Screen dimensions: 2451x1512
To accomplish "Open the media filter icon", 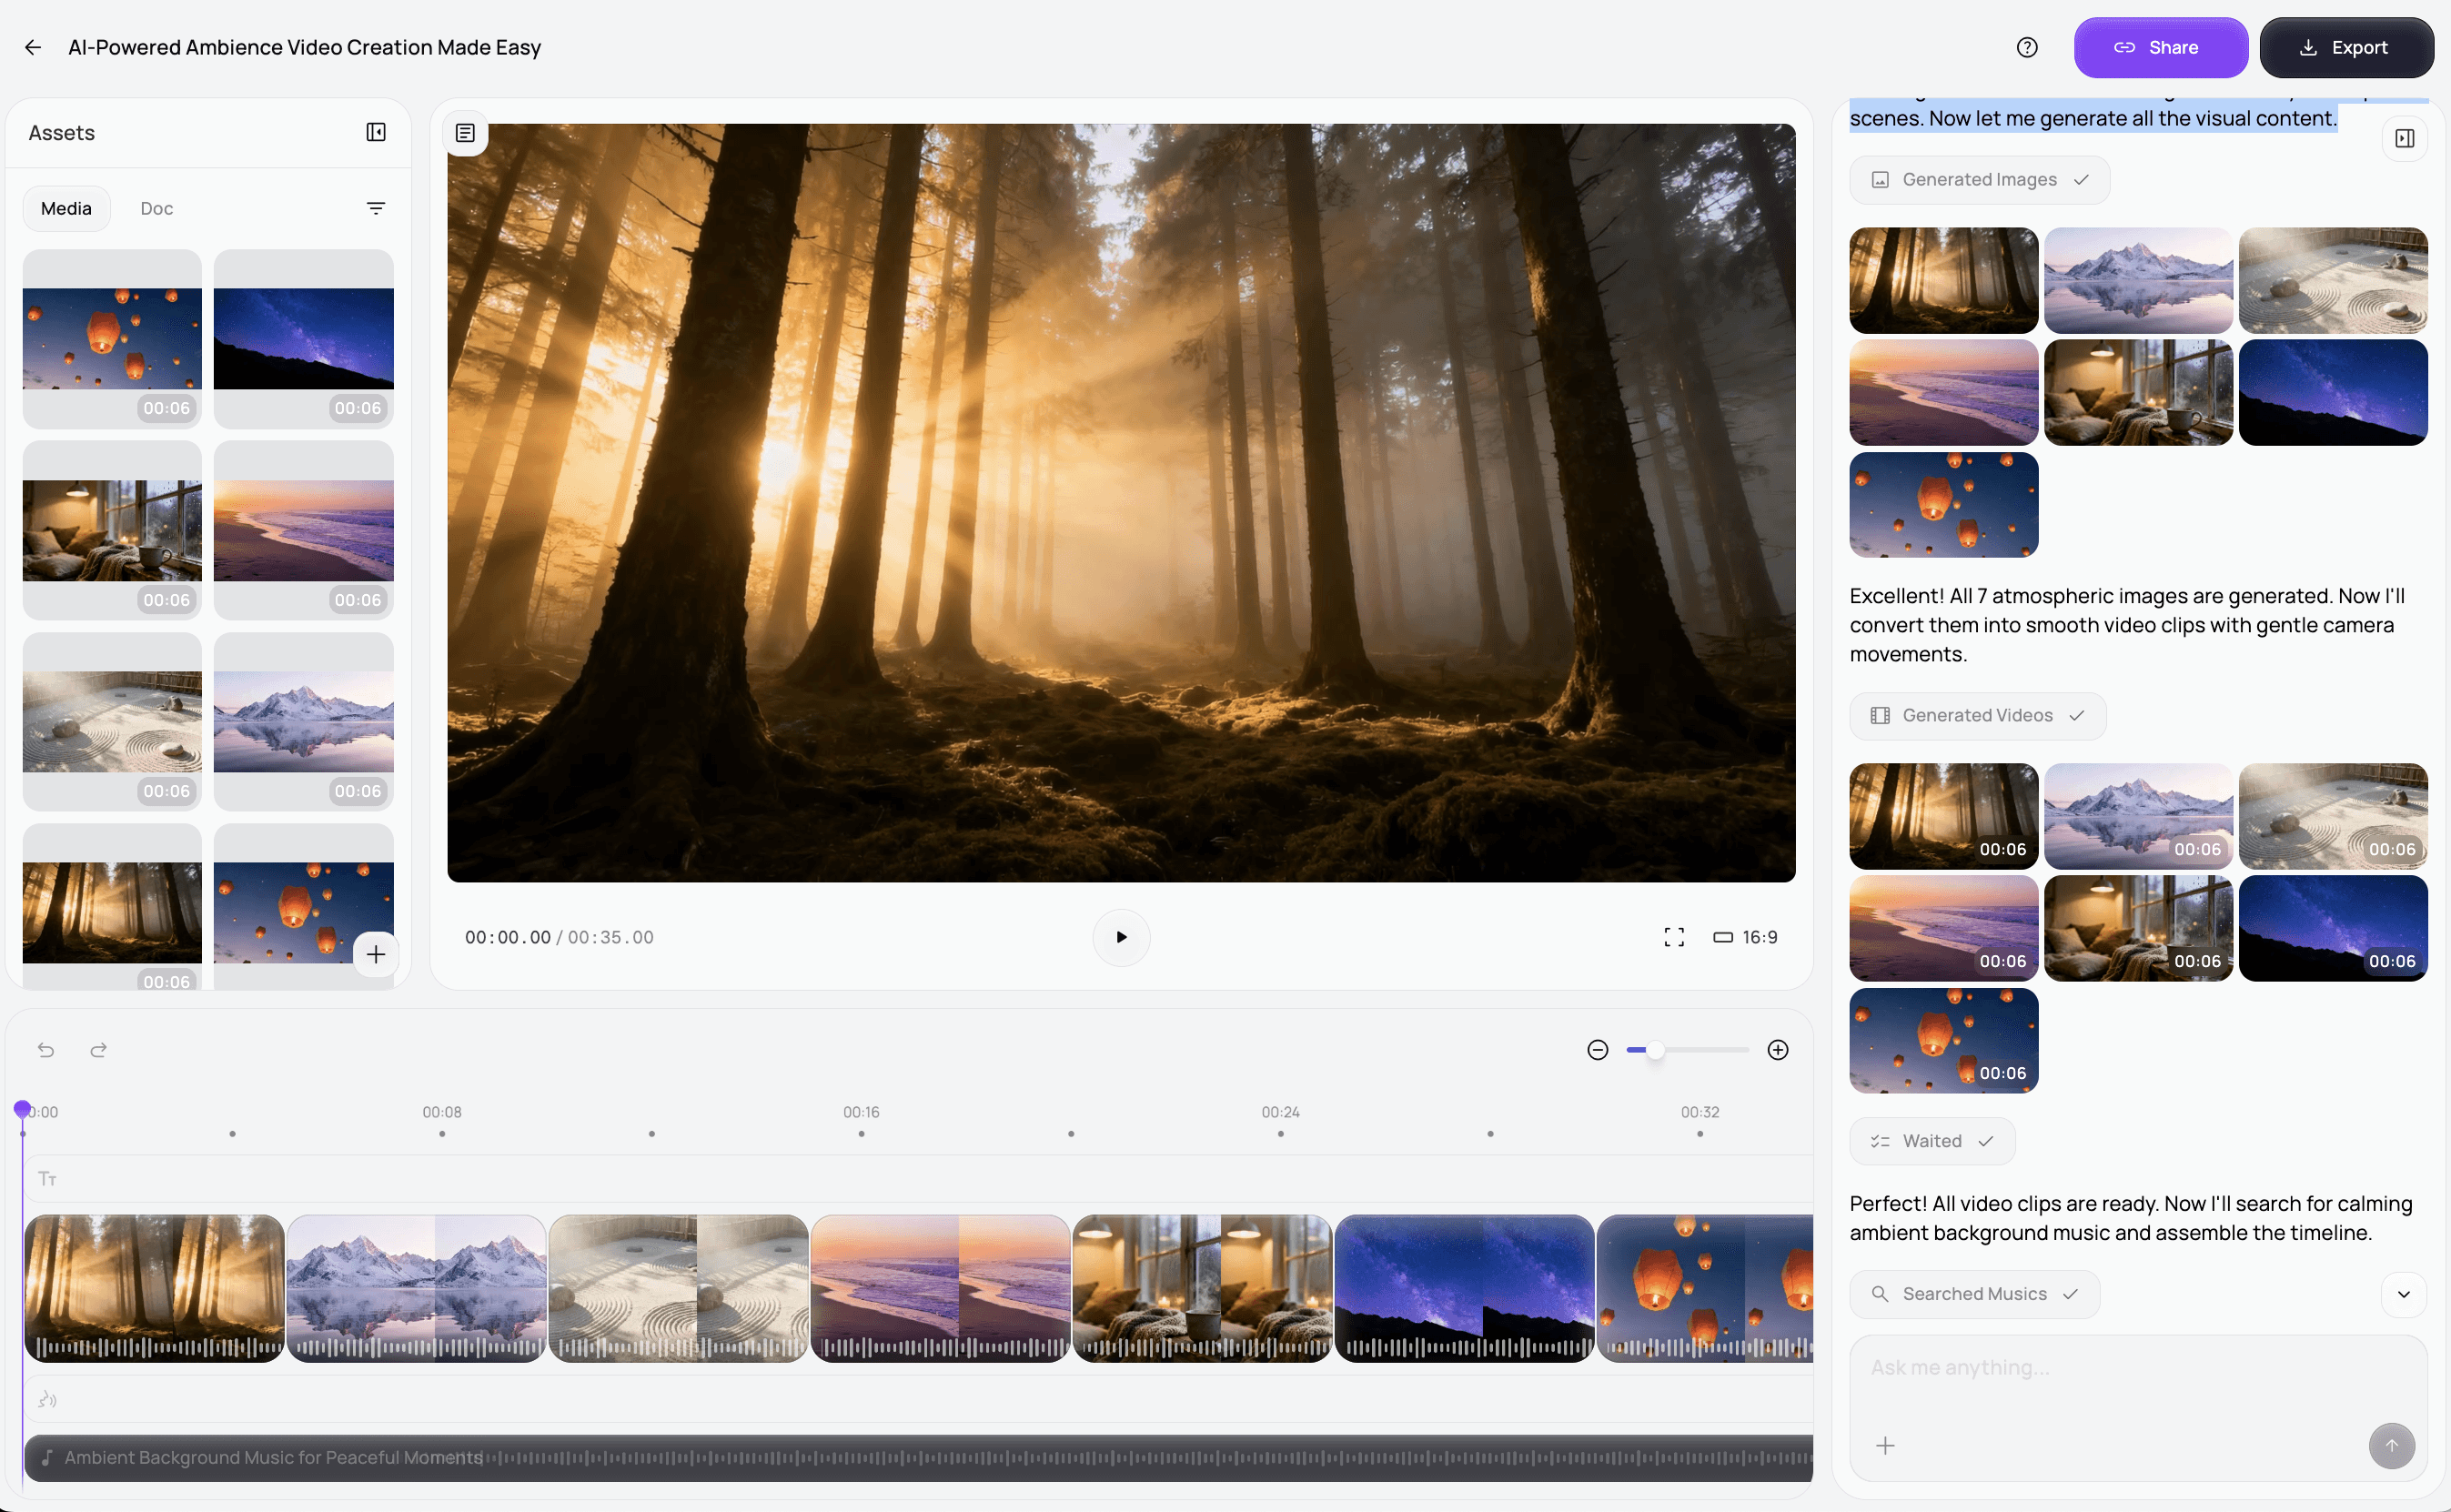I will (x=376, y=208).
